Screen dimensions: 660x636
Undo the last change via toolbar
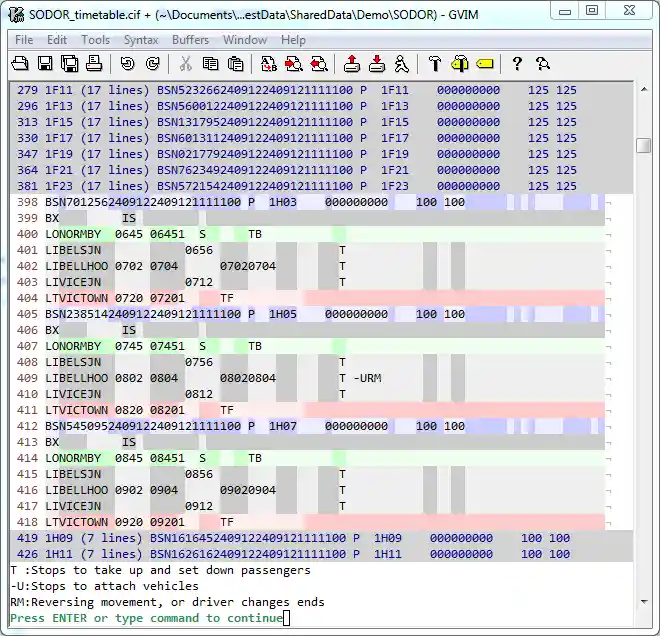pos(127,64)
